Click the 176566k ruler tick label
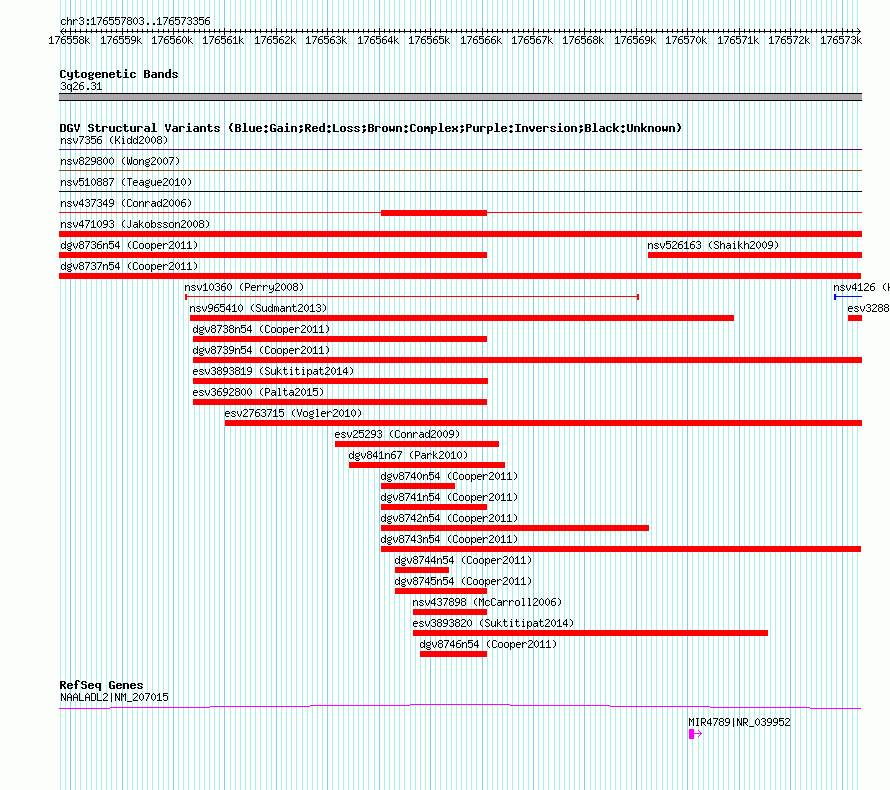Viewport: 890px width, 790px height. [481, 40]
